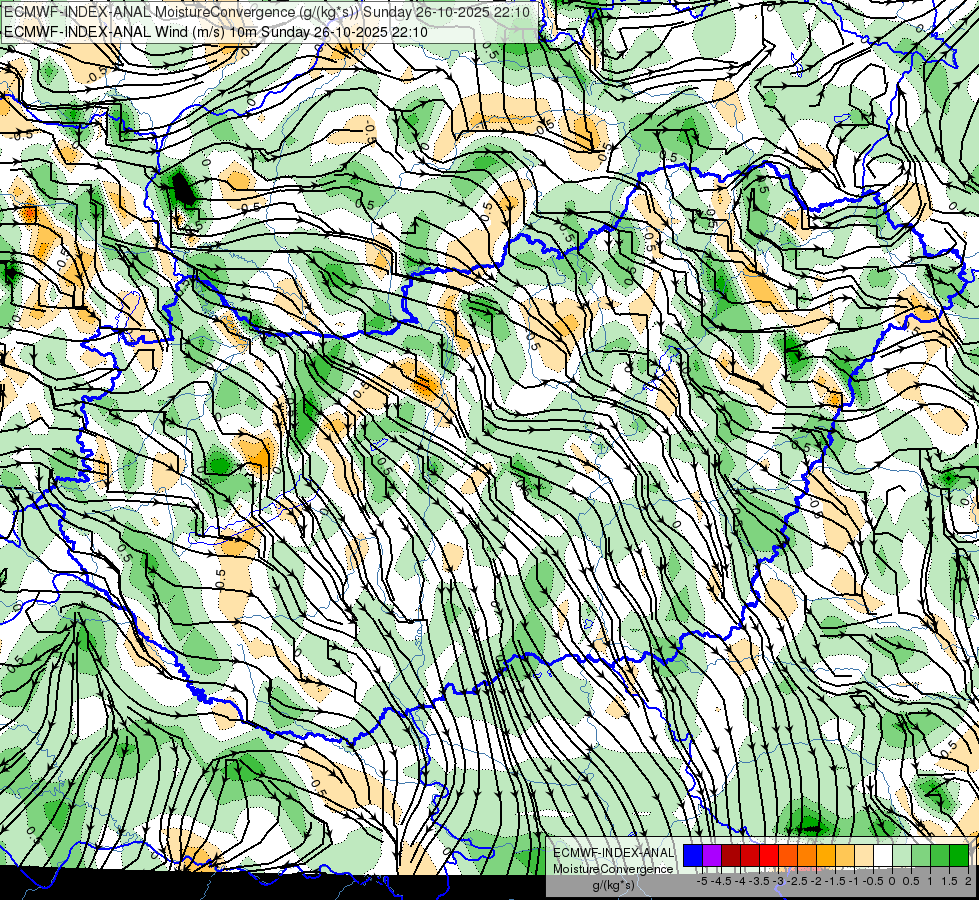
Task: Click the -1.5 tick label in the legend
Action: coord(835,881)
